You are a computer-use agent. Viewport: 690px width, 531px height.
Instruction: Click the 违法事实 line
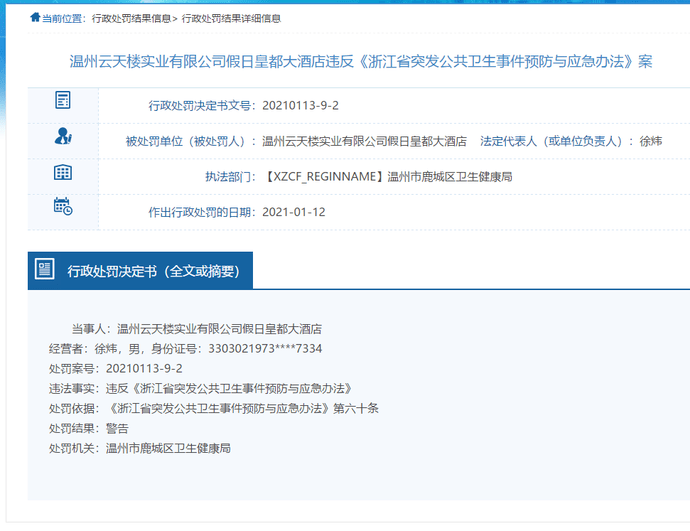(200, 389)
